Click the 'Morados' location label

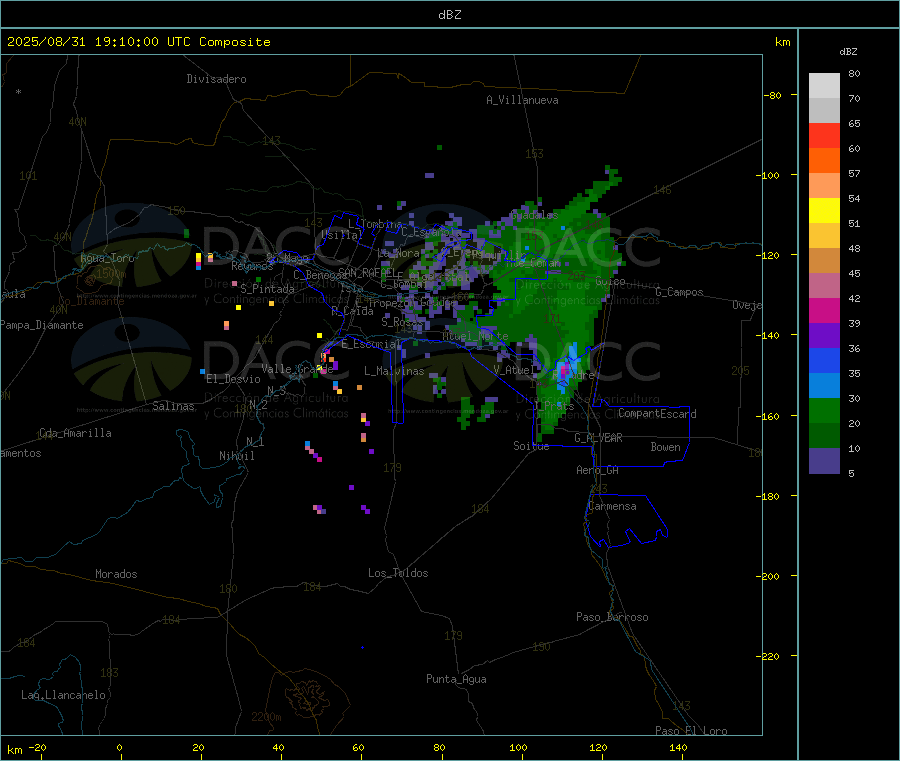click(116, 574)
